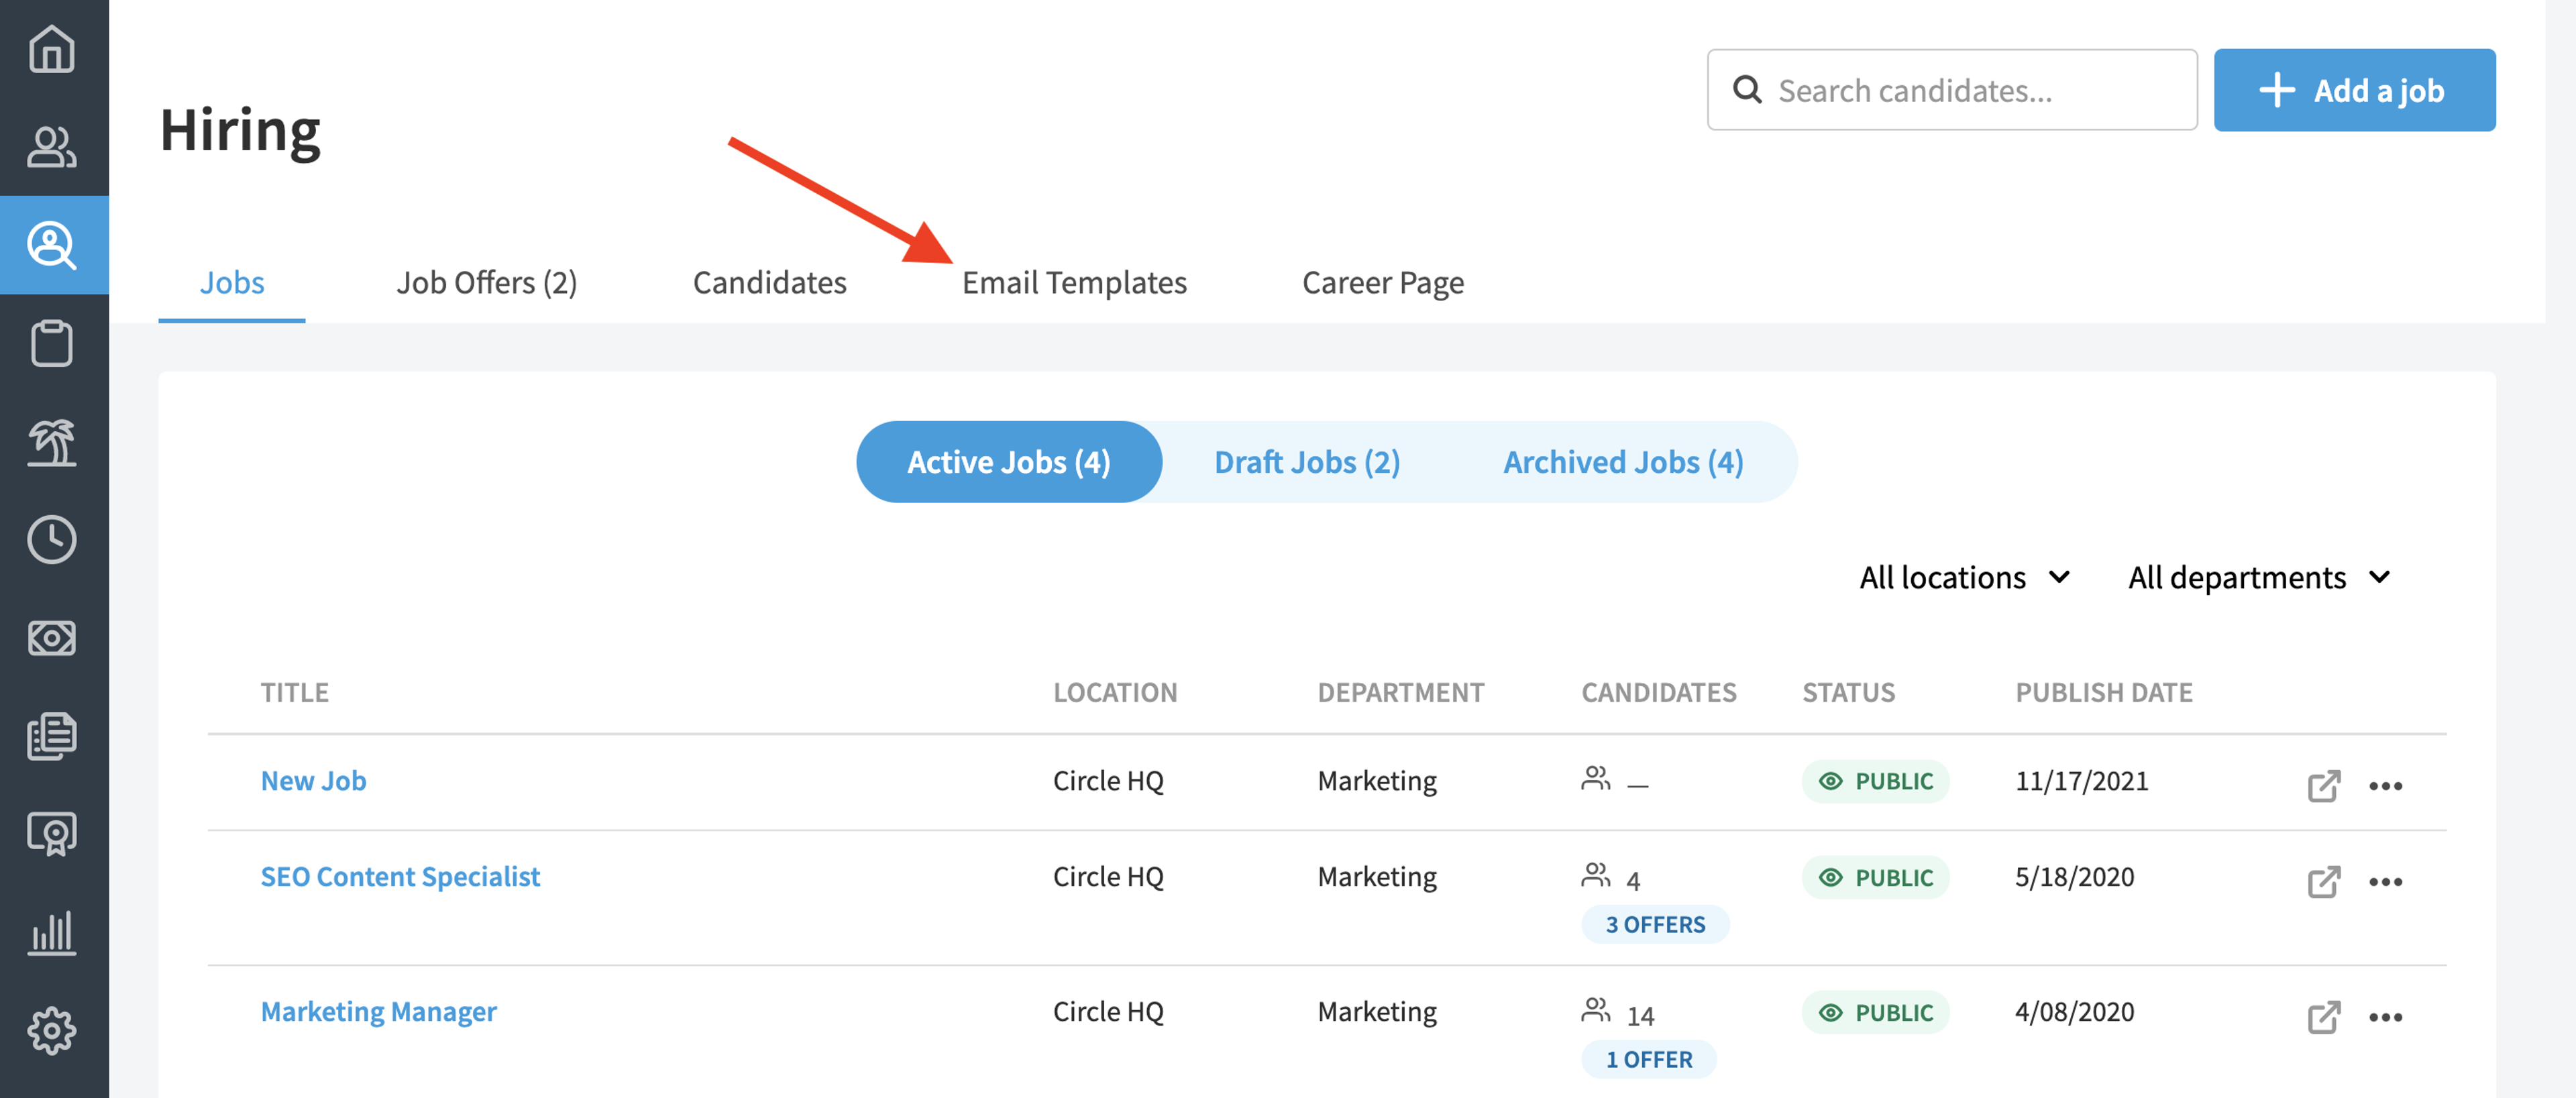Open the clipboard icon in sidebar
2576x1098 pixels.
point(52,343)
